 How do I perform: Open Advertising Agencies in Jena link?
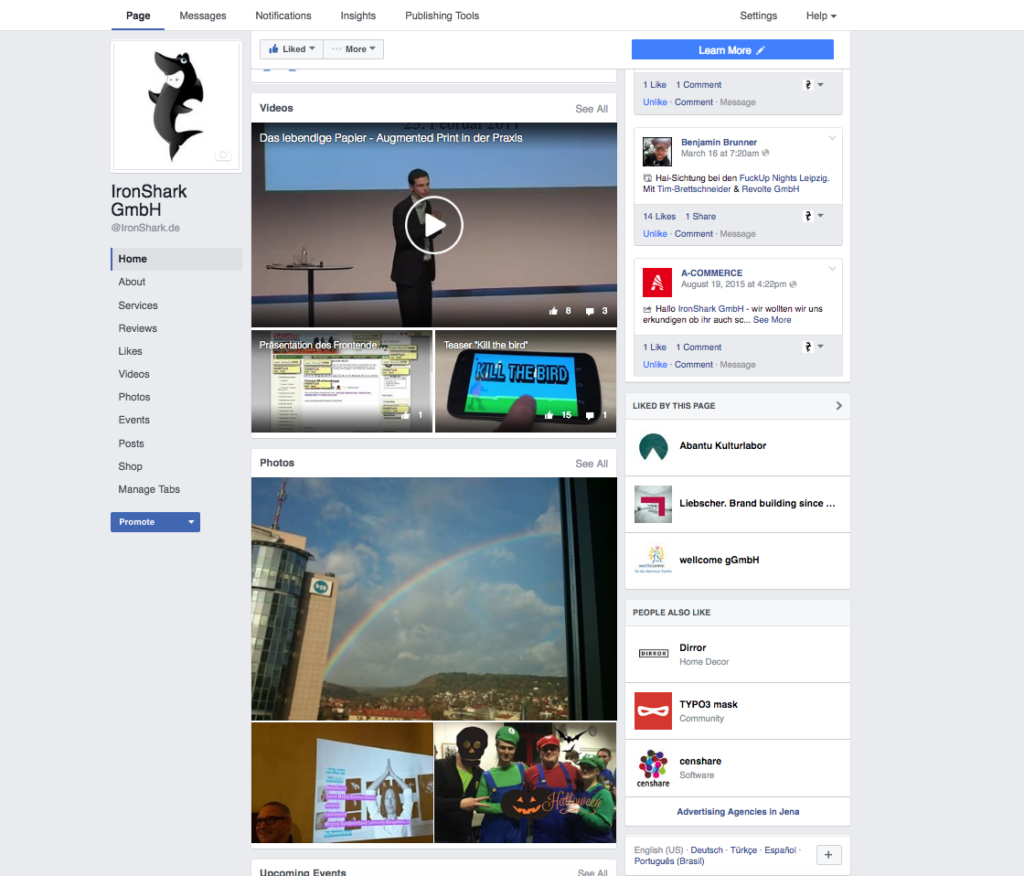738,812
